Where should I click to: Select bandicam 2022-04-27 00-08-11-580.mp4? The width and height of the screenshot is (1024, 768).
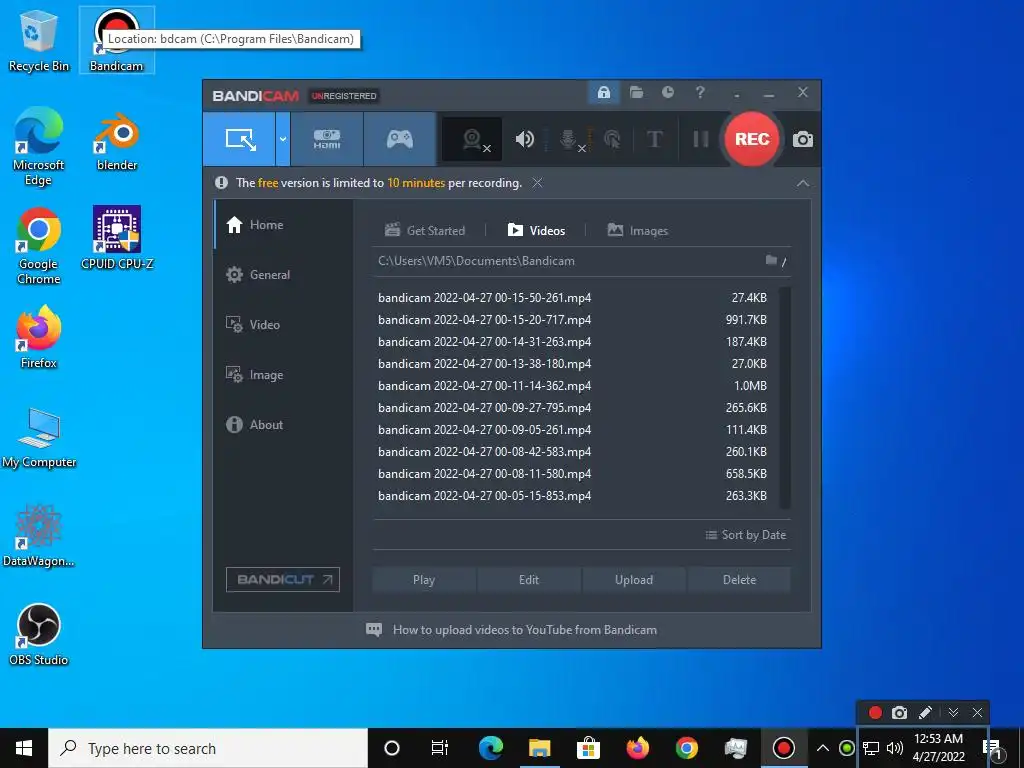tap(573, 474)
